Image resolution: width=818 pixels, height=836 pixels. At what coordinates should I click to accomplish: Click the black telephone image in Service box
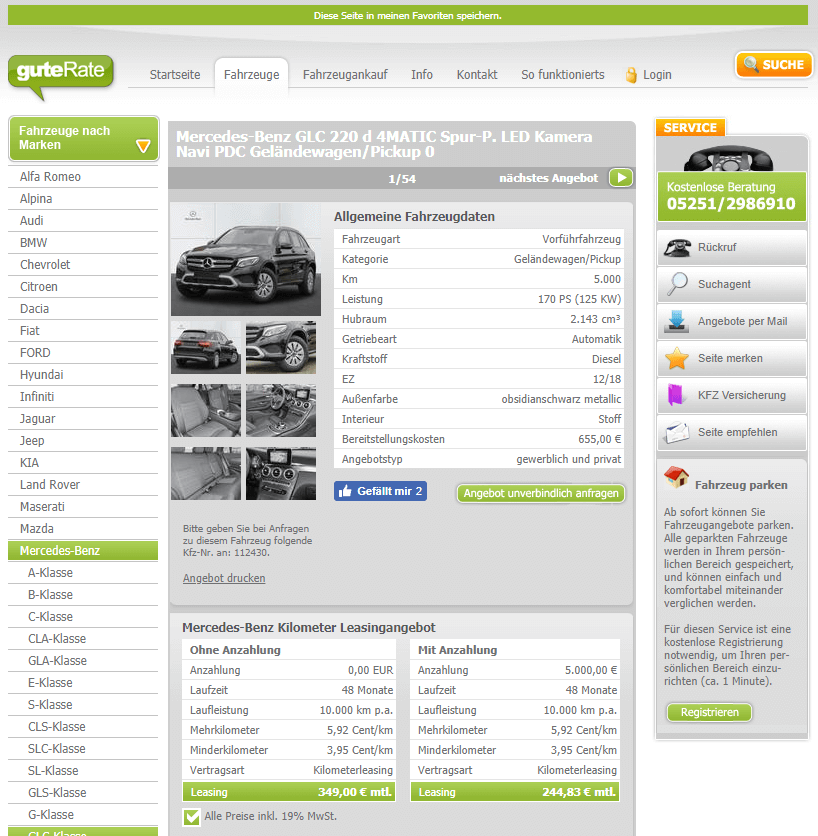(728, 158)
